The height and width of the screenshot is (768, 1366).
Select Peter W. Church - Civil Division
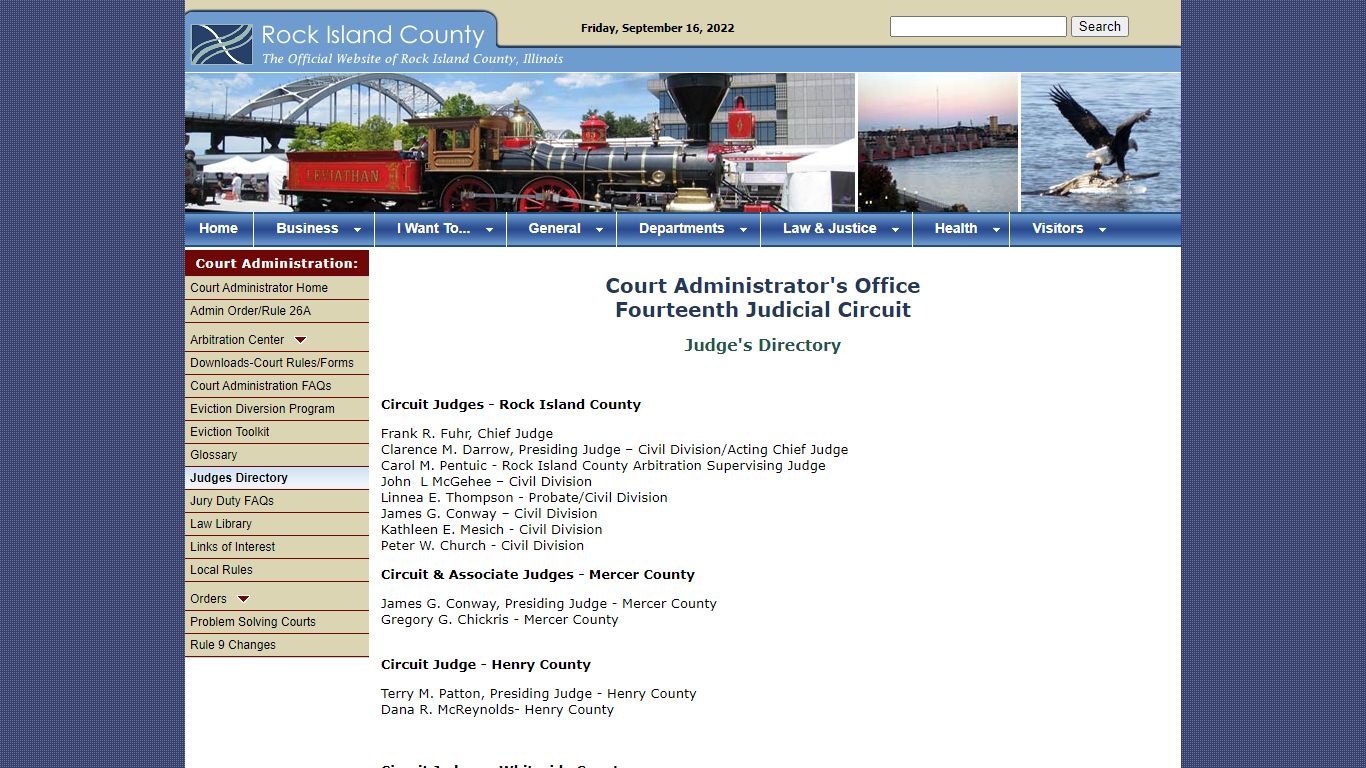(x=482, y=546)
